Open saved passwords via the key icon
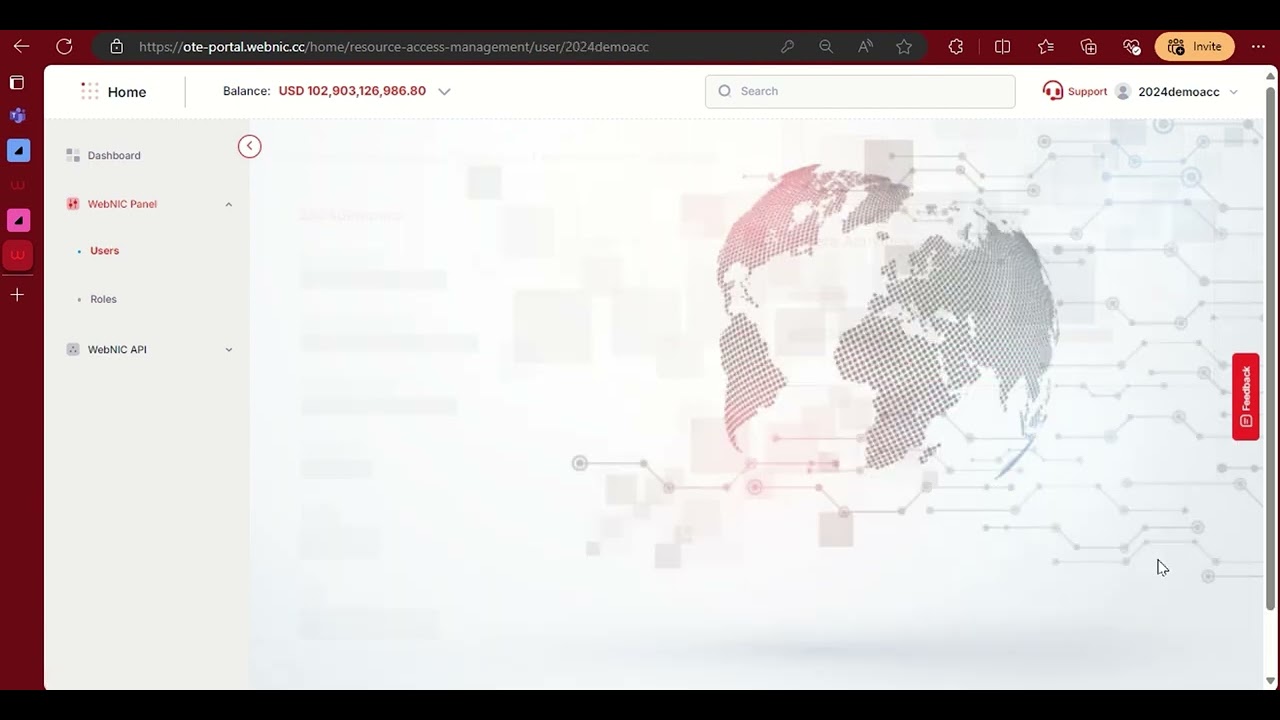 click(x=788, y=46)
